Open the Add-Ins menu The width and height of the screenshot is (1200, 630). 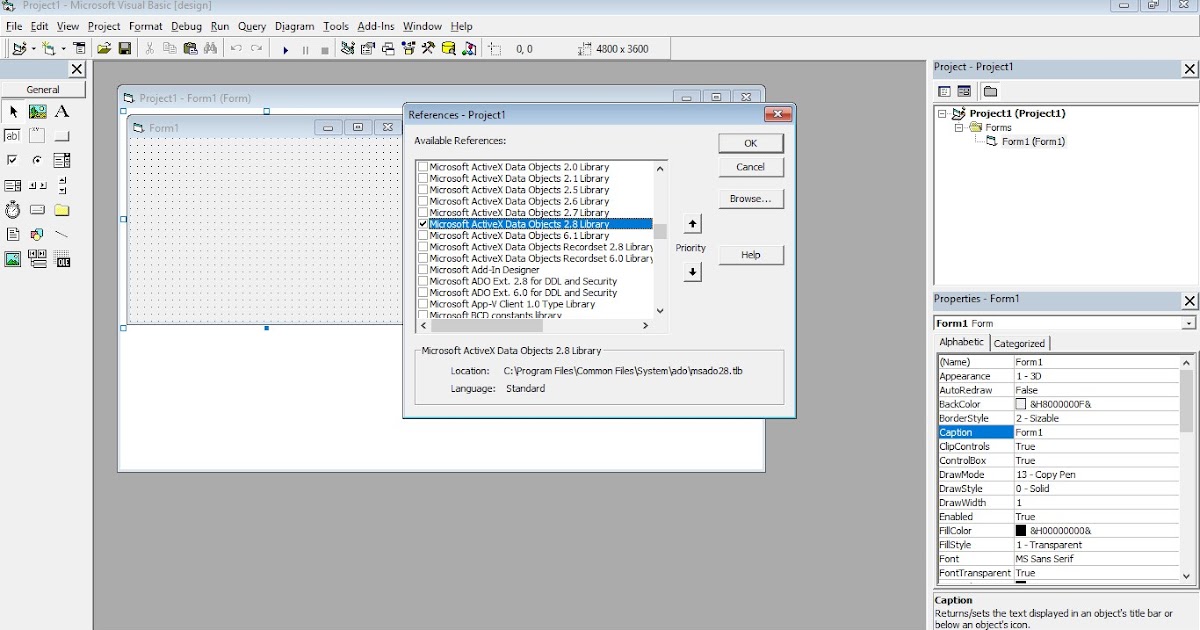point(375,26)
